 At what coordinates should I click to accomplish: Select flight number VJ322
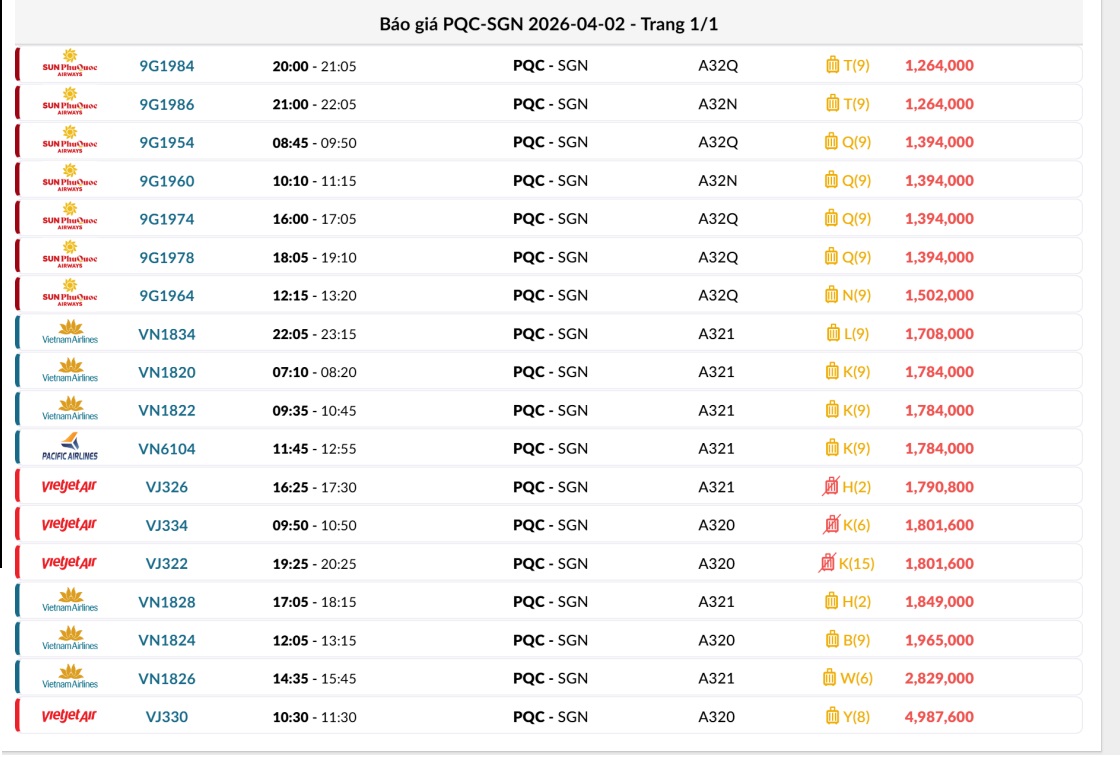point(167,563)
